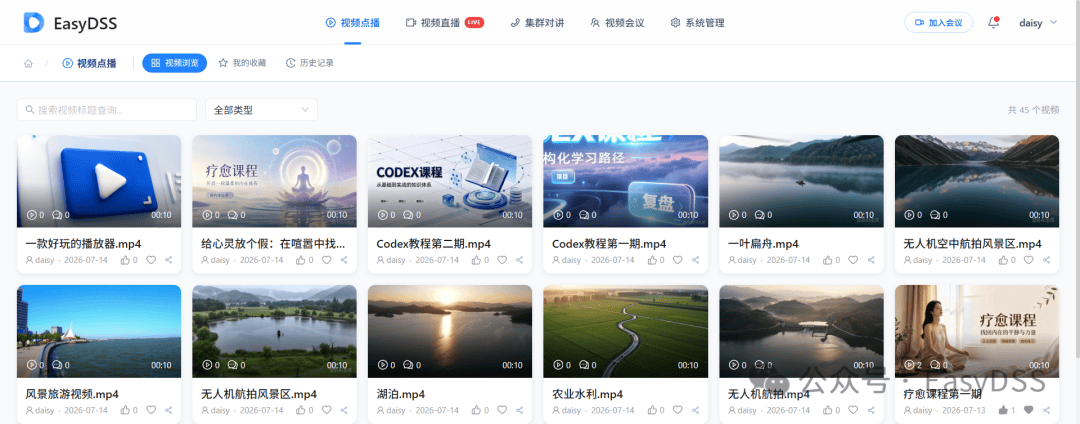Viewport: 1080px width, 424px height.
Task: Switch to 我的收藏 sub-tab
Action: 242,63
